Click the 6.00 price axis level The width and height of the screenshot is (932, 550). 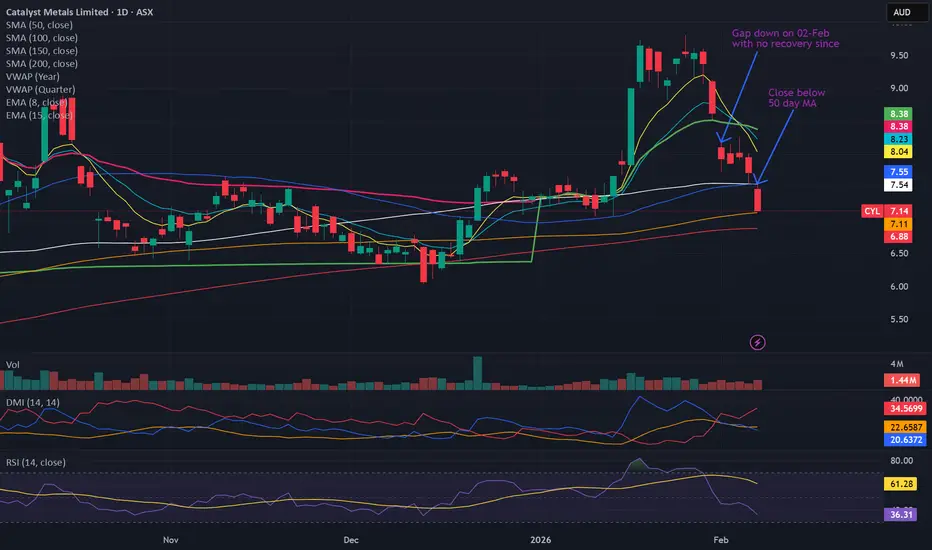(899, 287)
